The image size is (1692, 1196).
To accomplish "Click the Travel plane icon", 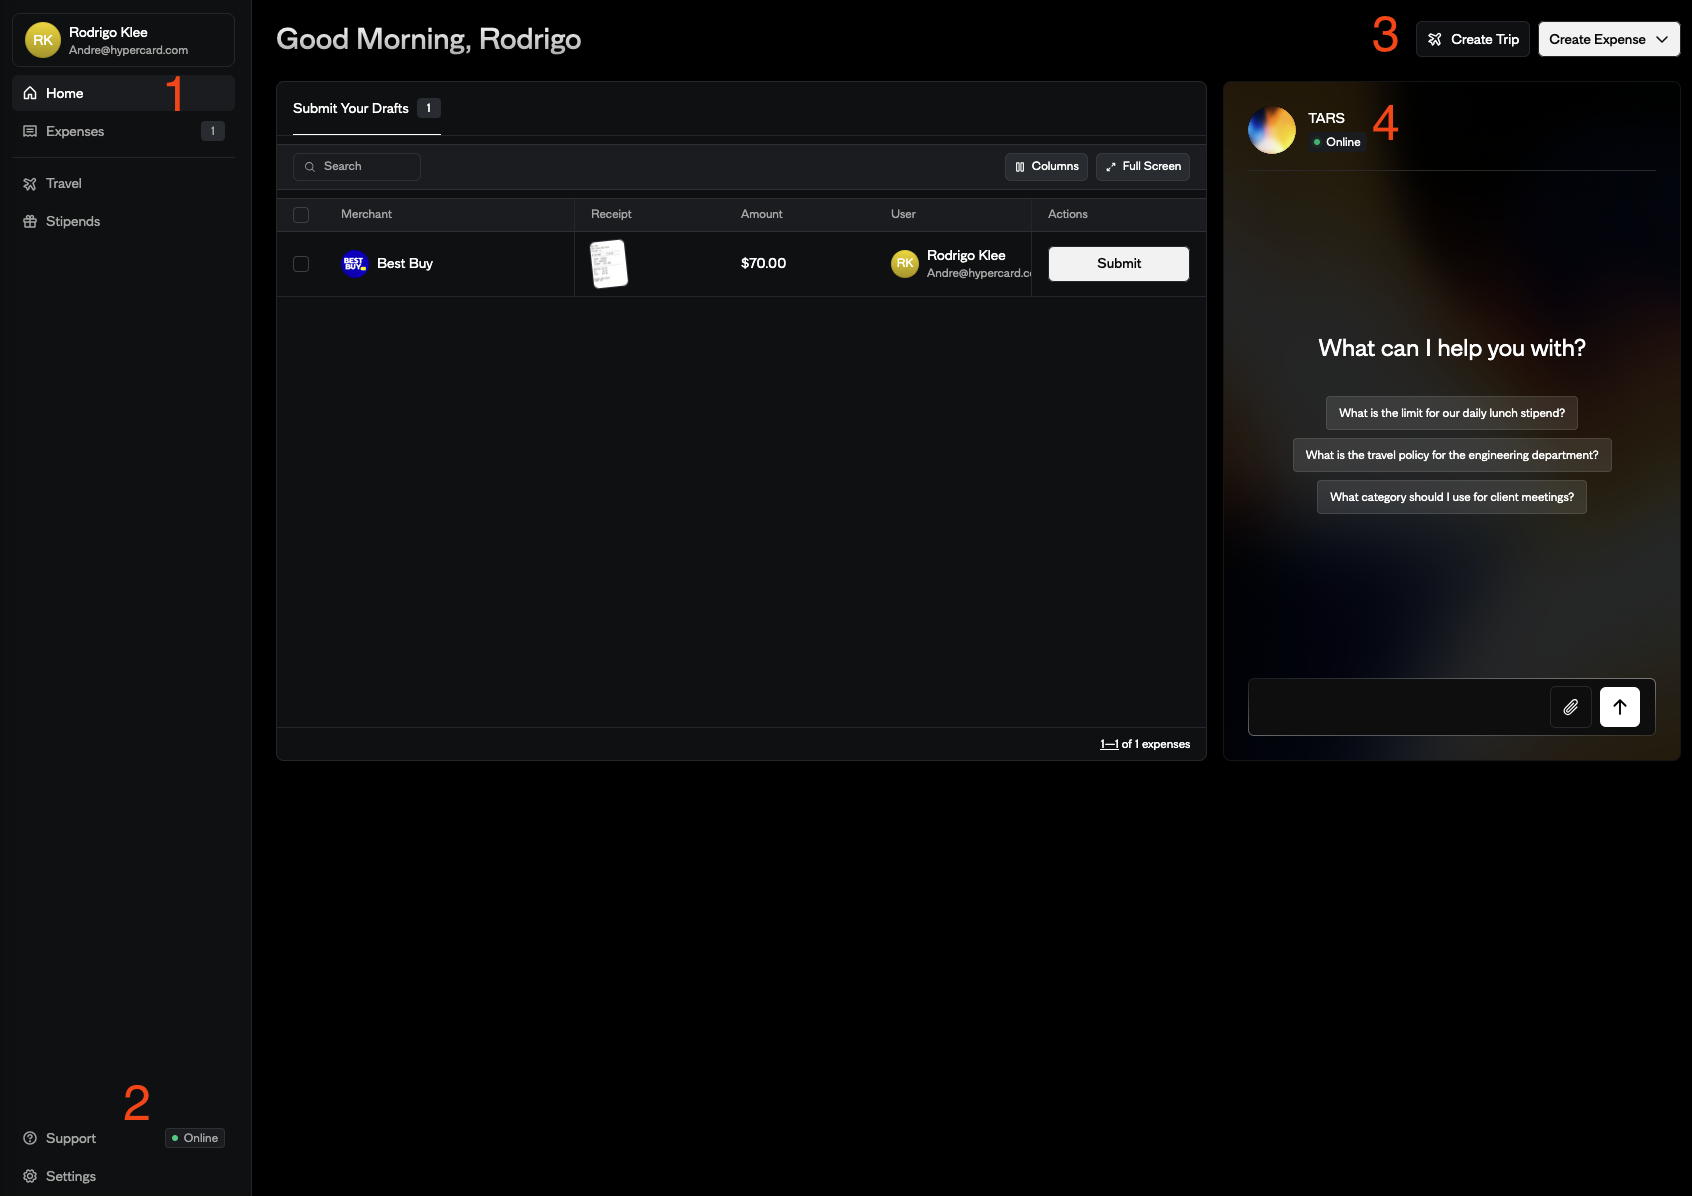I will (31, 183).
